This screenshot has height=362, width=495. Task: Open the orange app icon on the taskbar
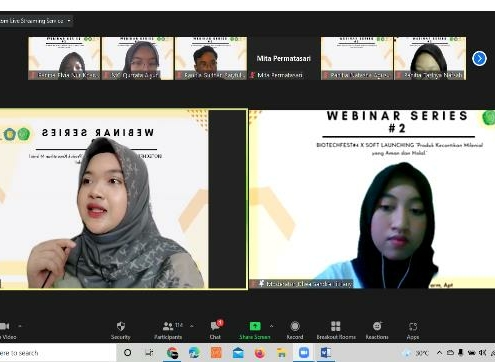pos(216,353)
